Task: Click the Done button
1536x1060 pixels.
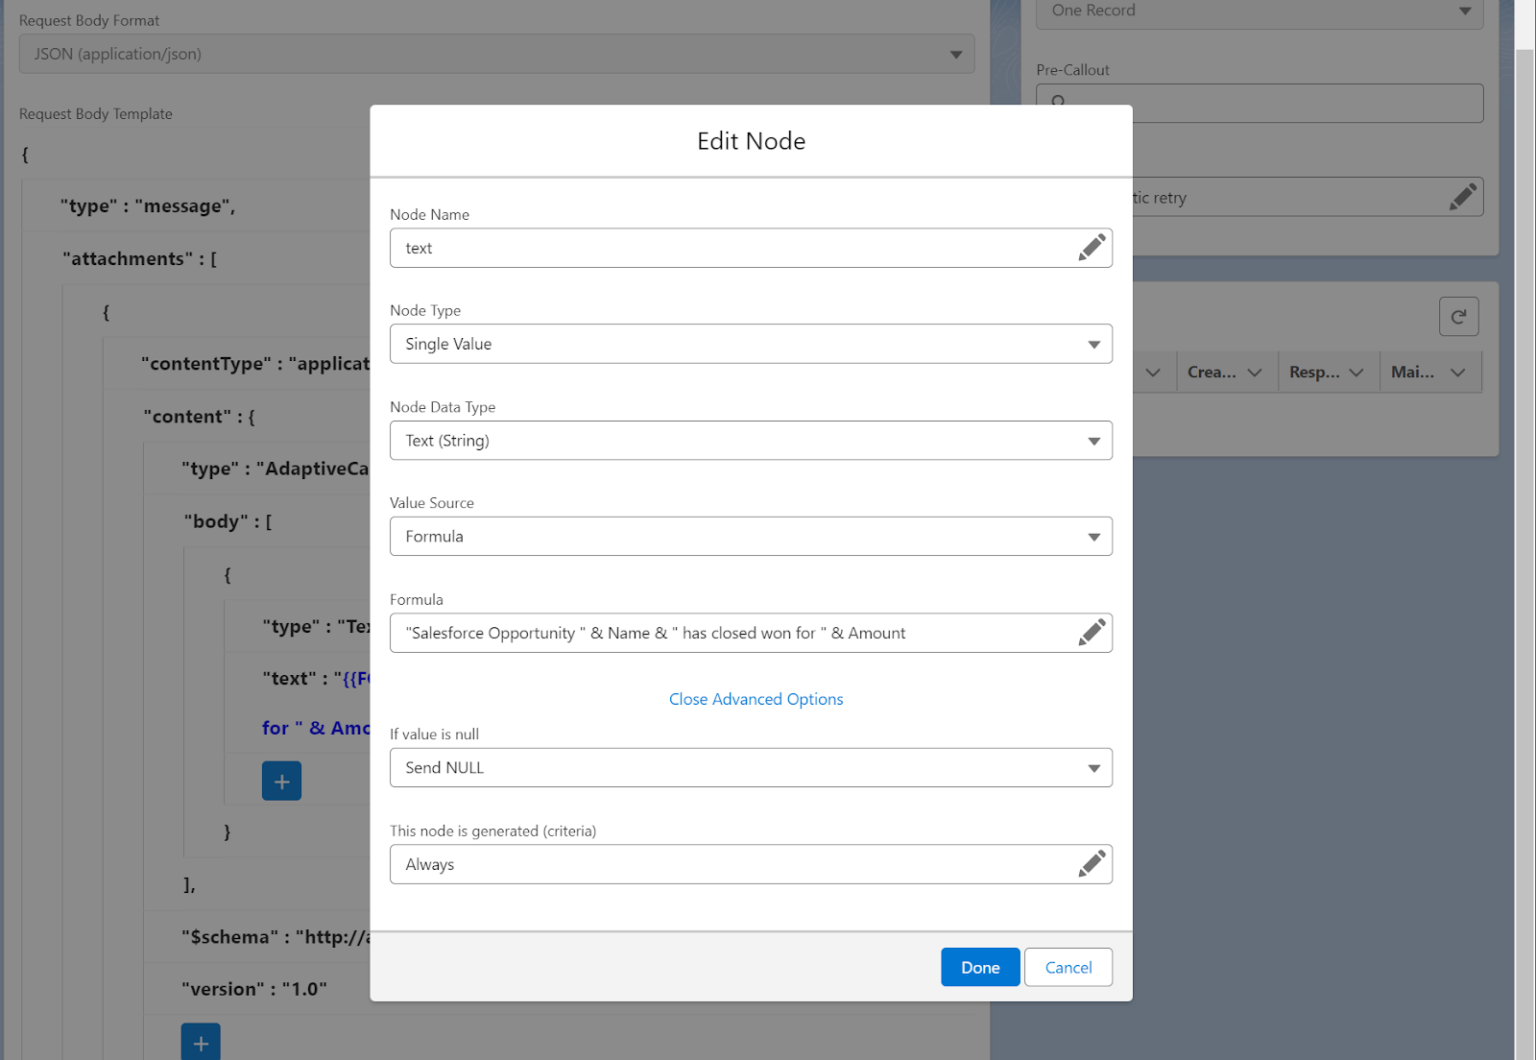Action: pos(979,966)
